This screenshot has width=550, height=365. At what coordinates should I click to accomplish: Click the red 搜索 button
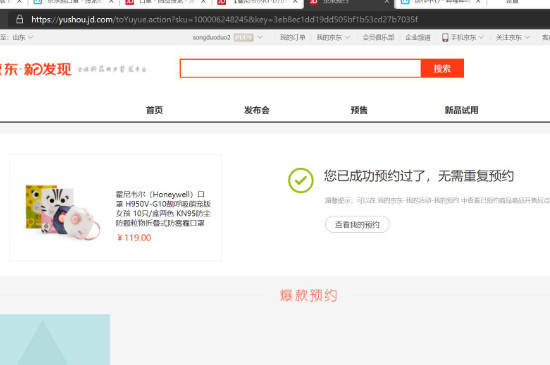pos(442,68)
